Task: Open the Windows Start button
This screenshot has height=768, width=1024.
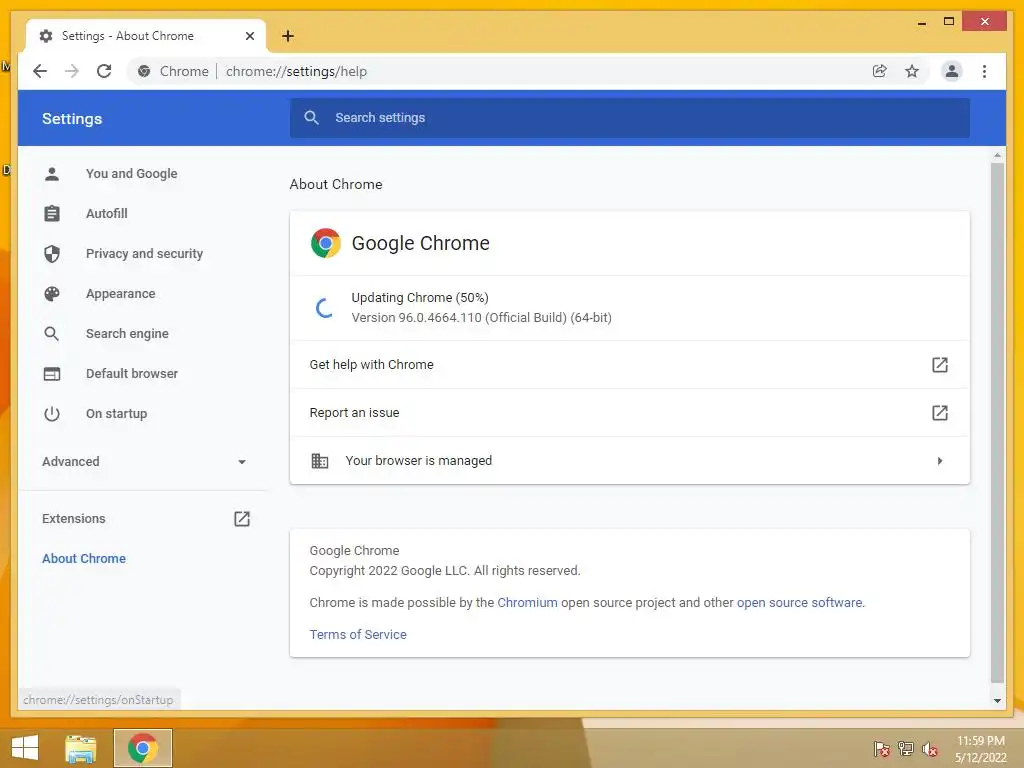Action: point(25,748)
